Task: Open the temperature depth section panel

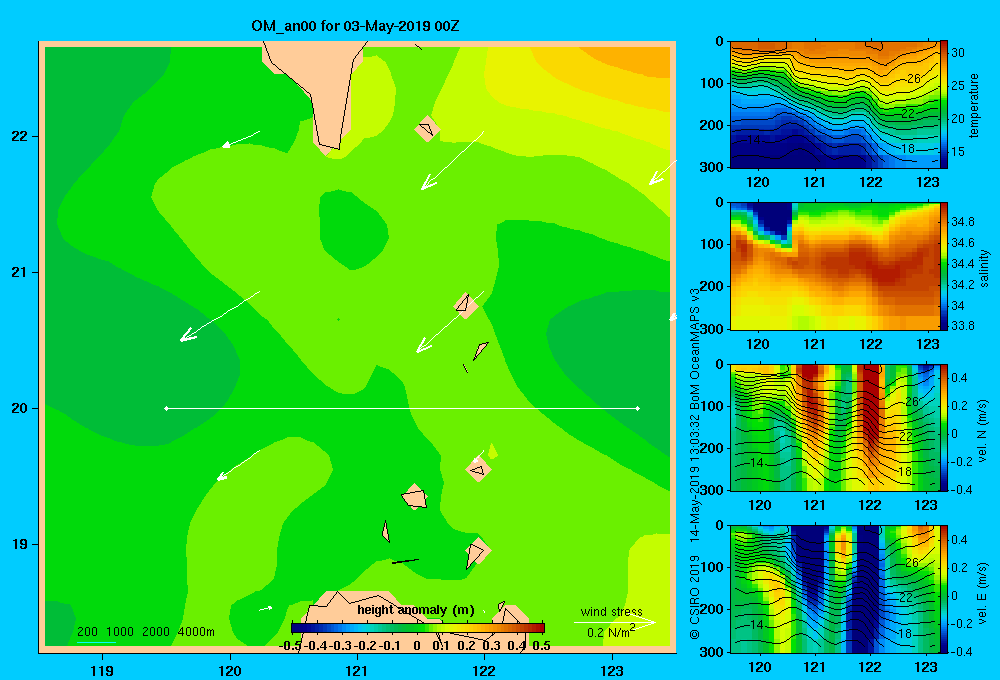Action: tap(834, 105)
